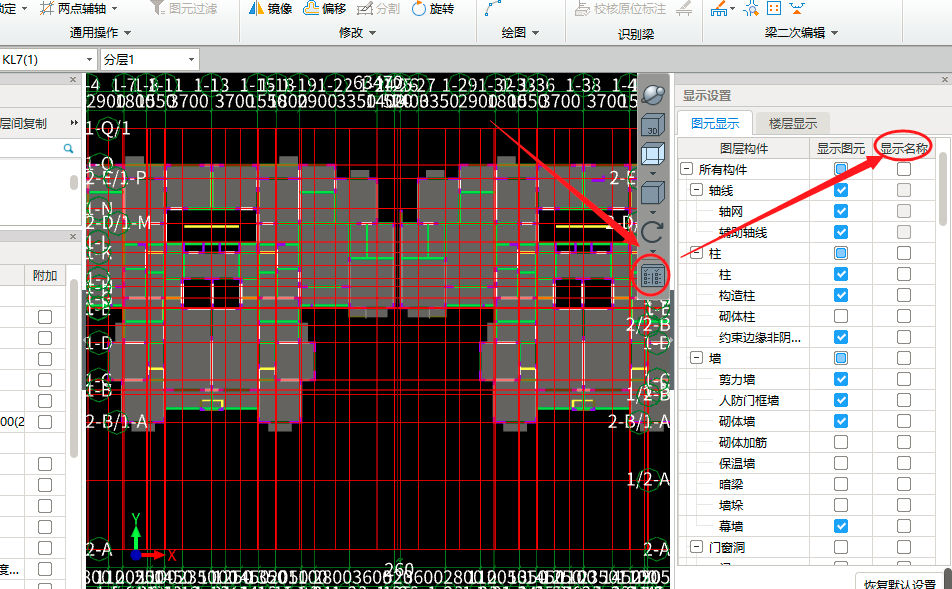Toggle 显示图元 checkbox for 剪力墙
The width and height of the screenshot is (952, 589).
[841, 379]
